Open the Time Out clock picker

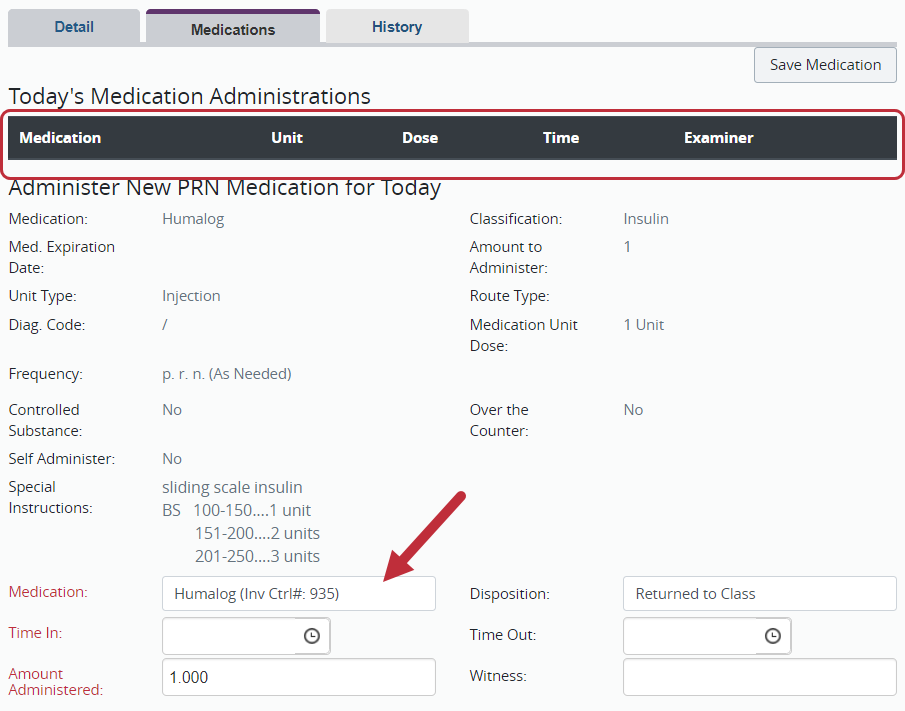coord(773,636)
